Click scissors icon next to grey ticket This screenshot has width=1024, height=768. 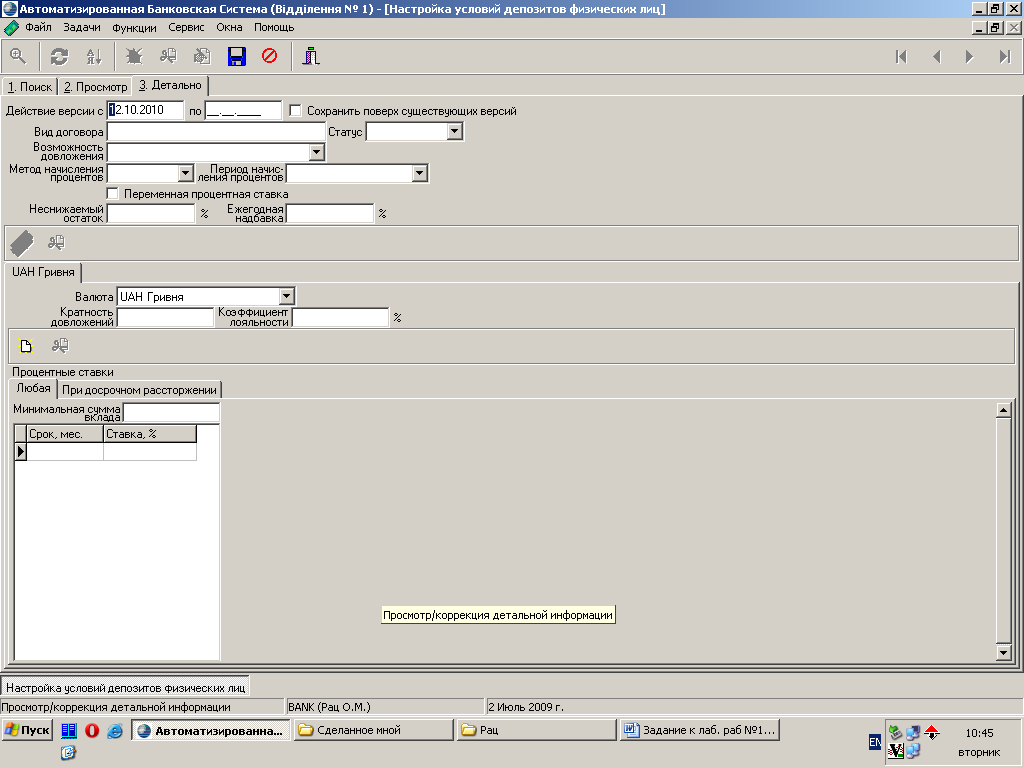coord(56,243)
